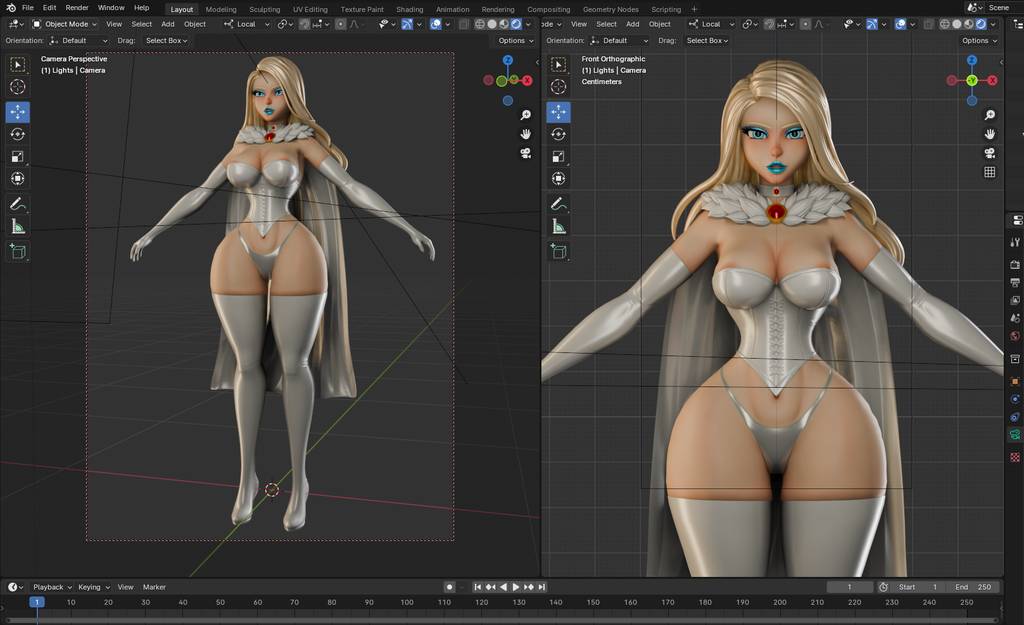Select the Scale tool in the right viewport
The image size is (1024, 625).
pos(559,157)
